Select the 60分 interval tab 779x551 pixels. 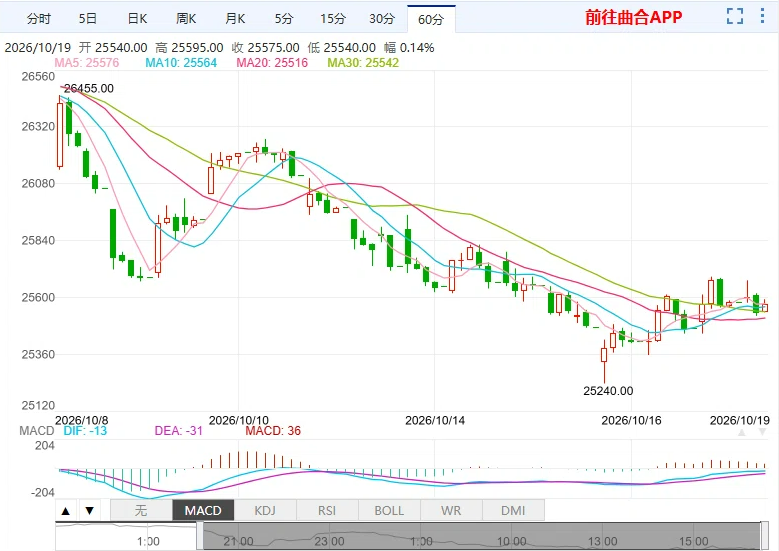431,19
